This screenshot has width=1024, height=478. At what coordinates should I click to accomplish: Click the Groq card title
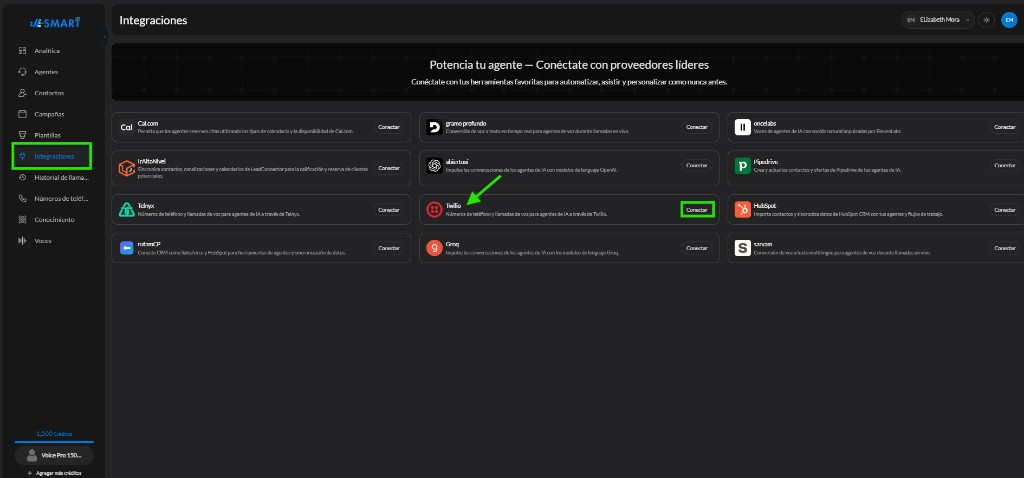pos(453,244)
